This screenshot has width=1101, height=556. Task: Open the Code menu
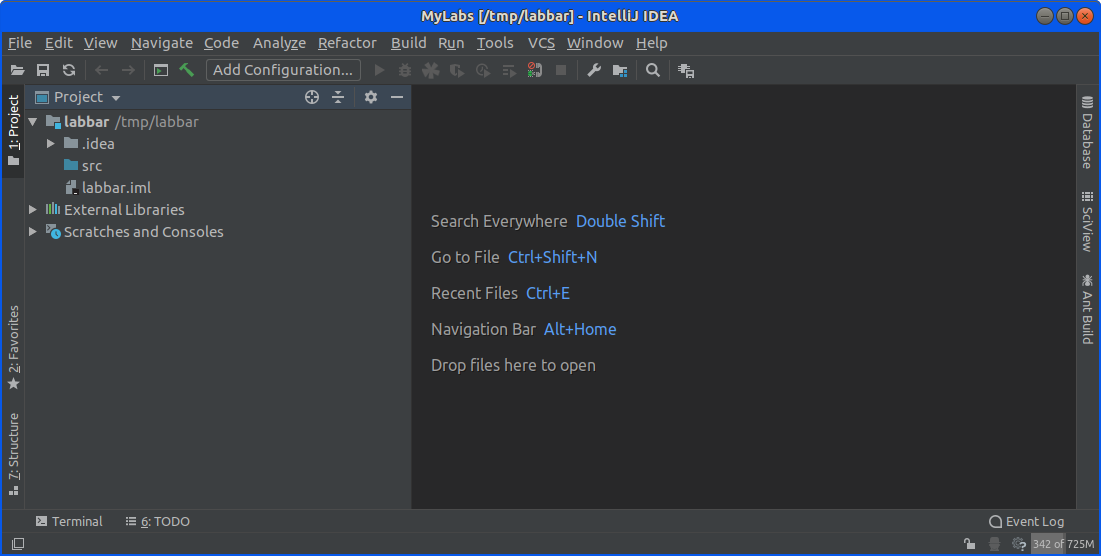coord(221,43)
